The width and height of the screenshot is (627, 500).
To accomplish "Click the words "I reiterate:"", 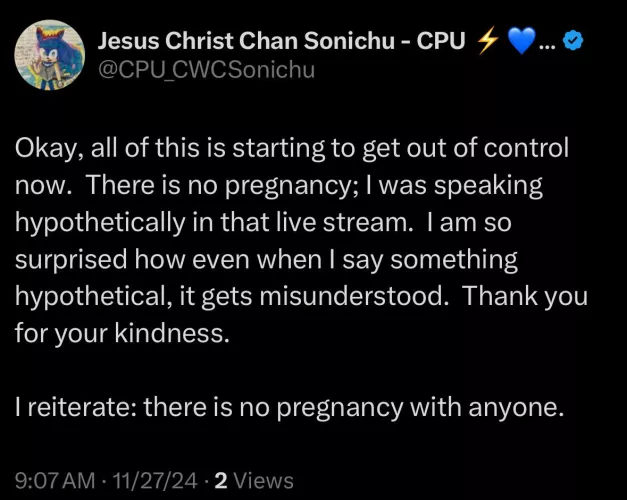I will coord(74,408).
